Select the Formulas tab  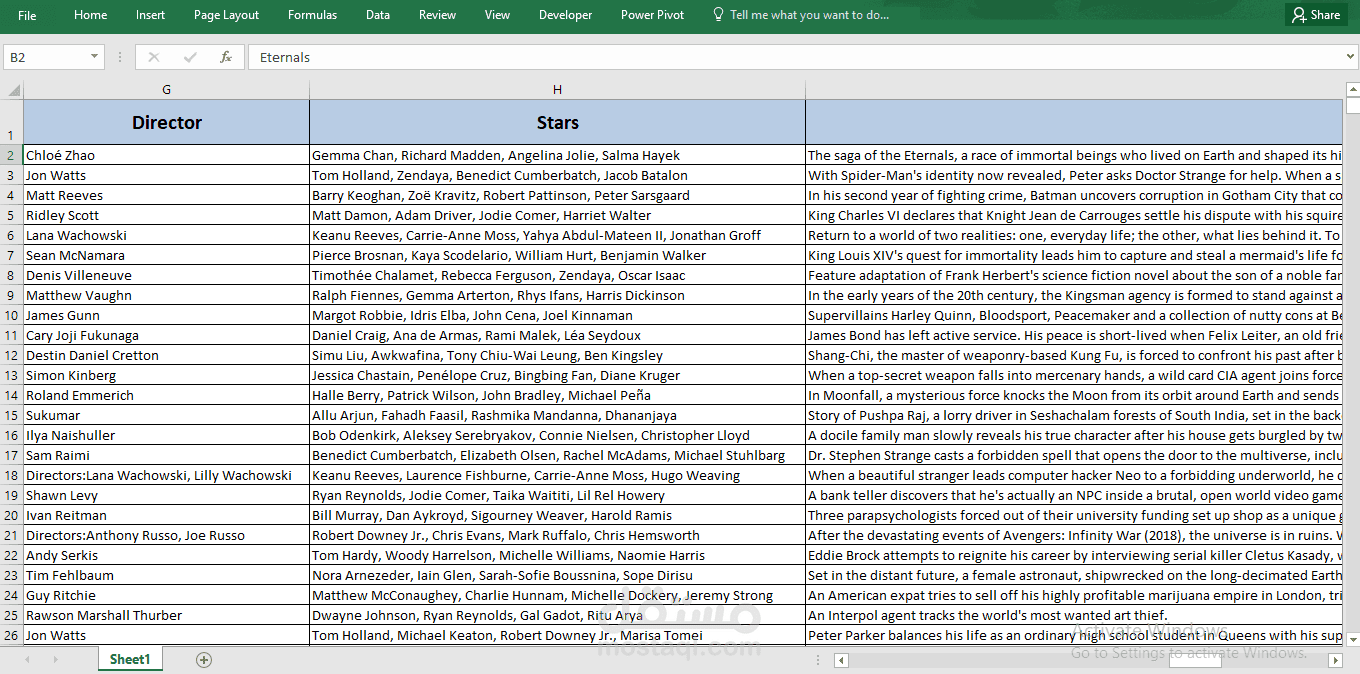[312, 15]
